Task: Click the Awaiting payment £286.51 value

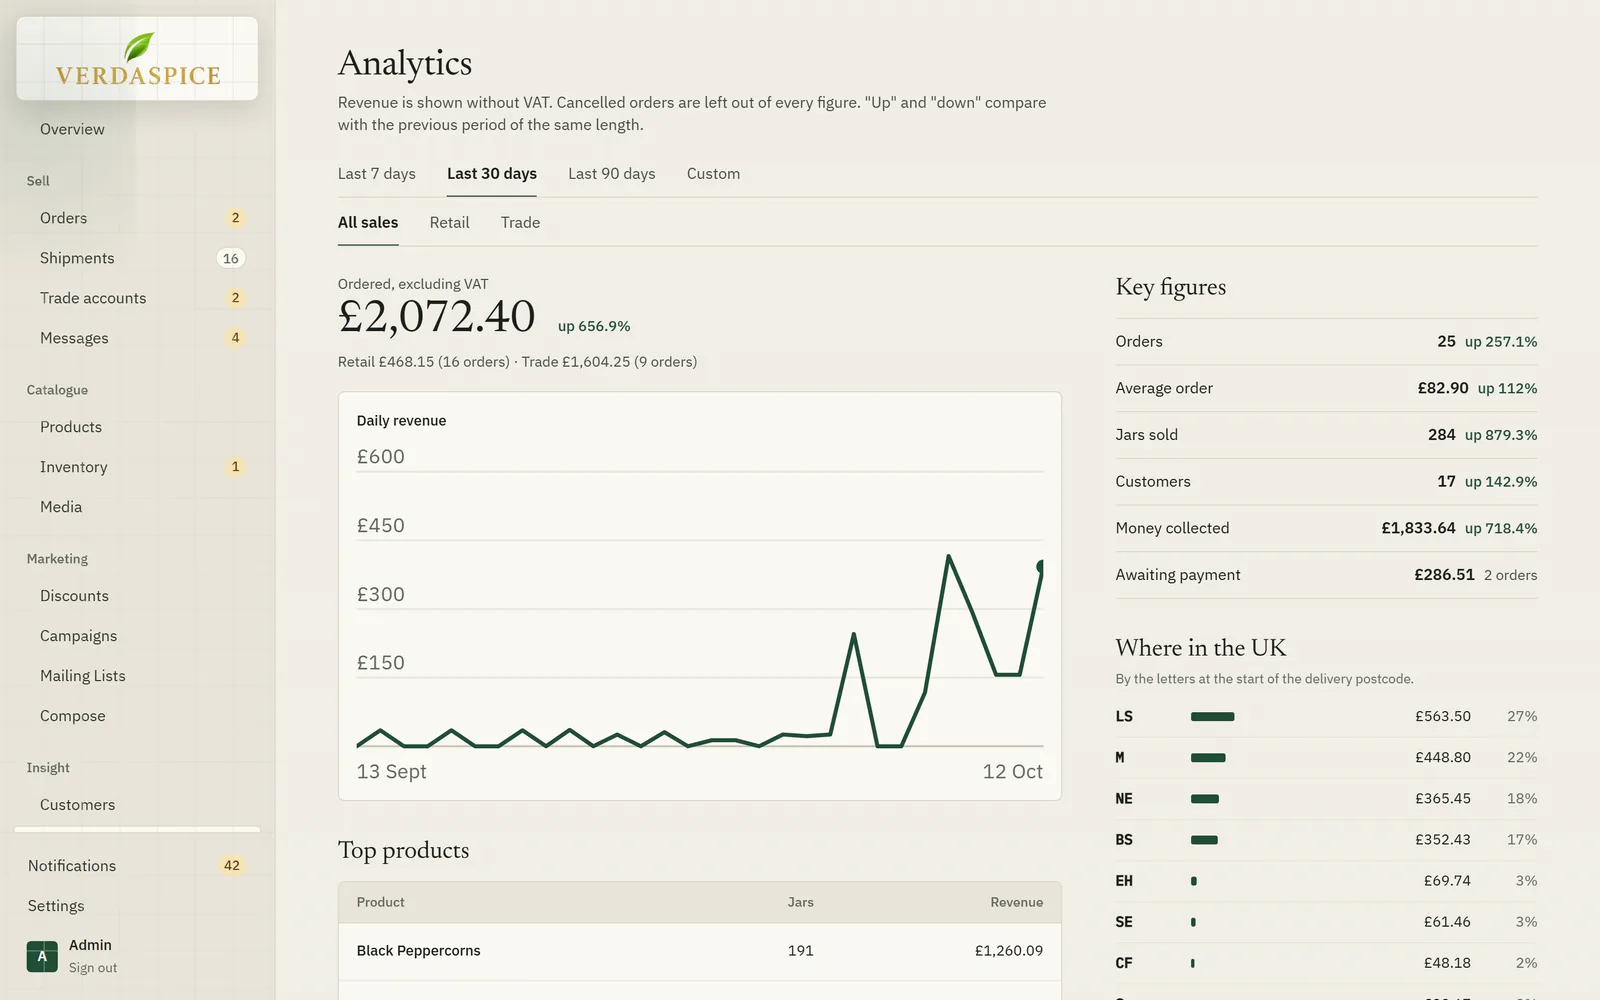Action: click(1444, 575)
